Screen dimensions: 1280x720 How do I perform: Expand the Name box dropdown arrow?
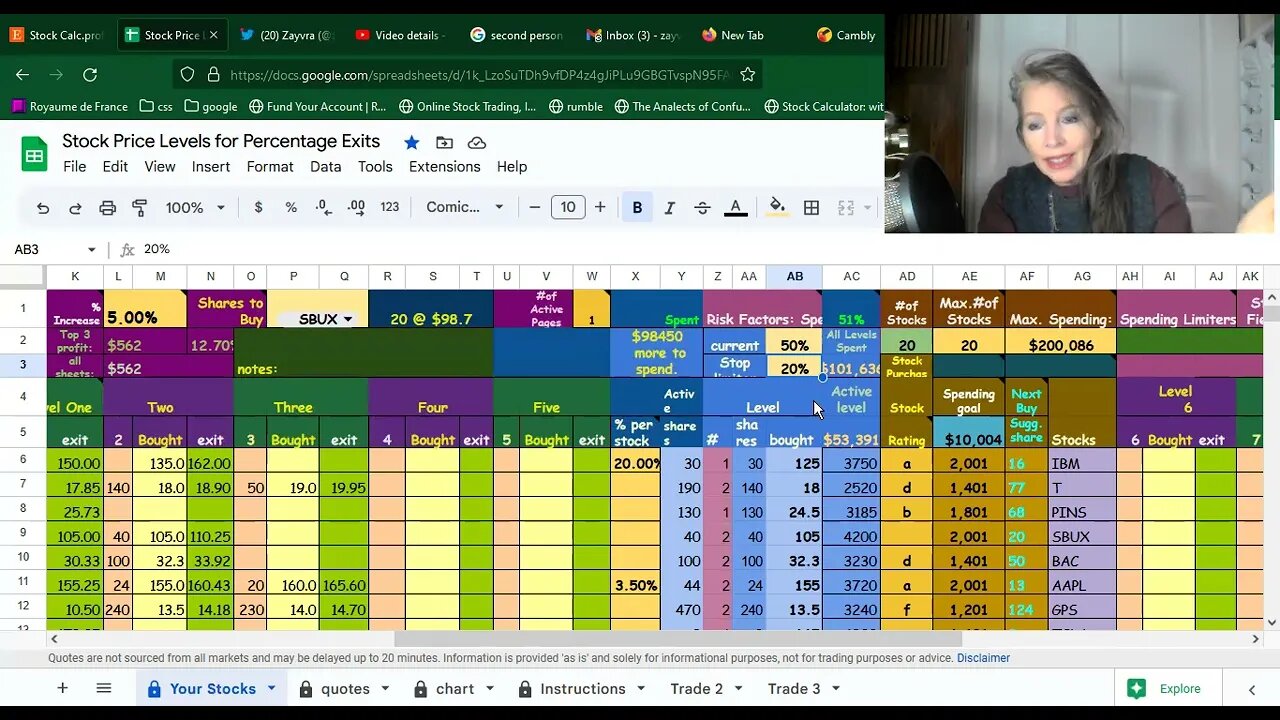click(x=91, y=250)
